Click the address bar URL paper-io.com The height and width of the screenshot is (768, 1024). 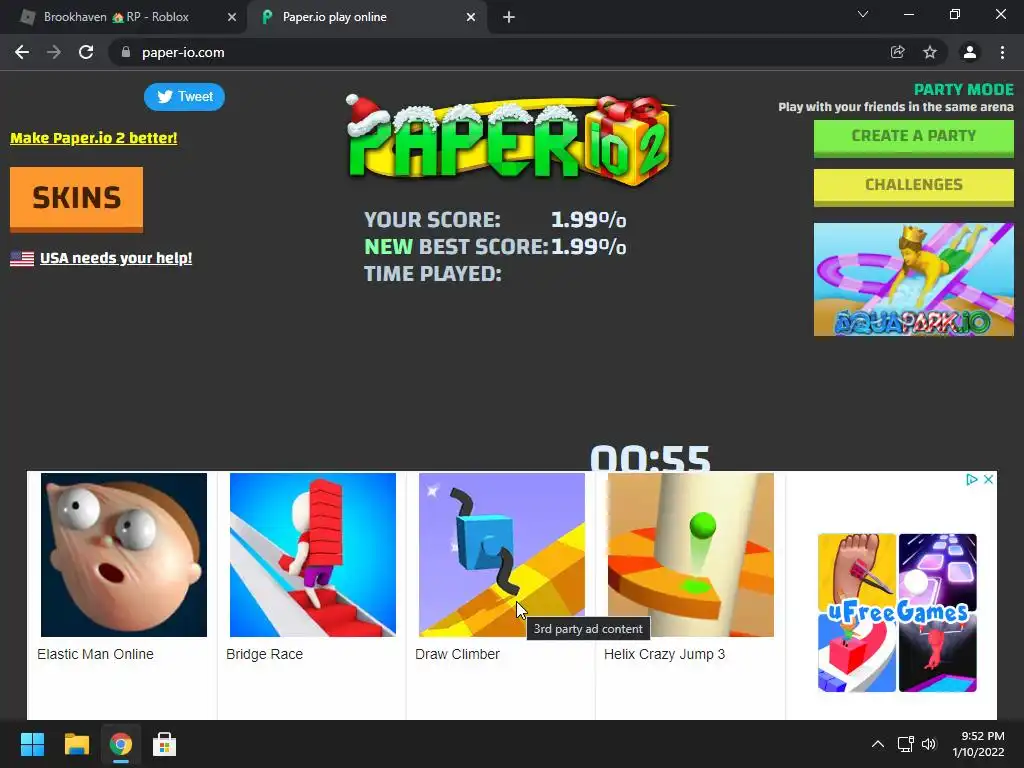(x=183, y=52)
